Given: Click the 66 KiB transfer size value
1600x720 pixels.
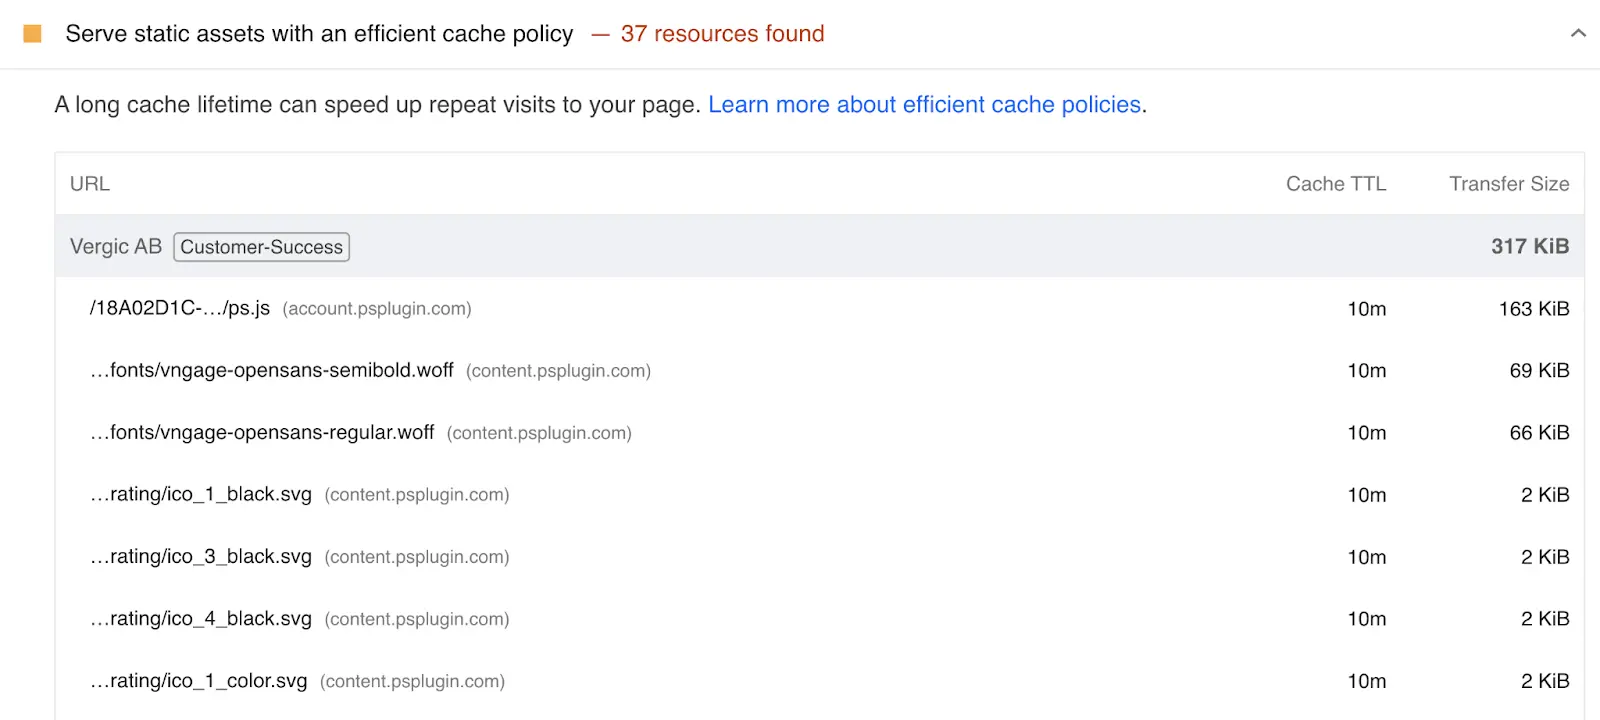Looking at the screenshot, I should point(1540,433).
